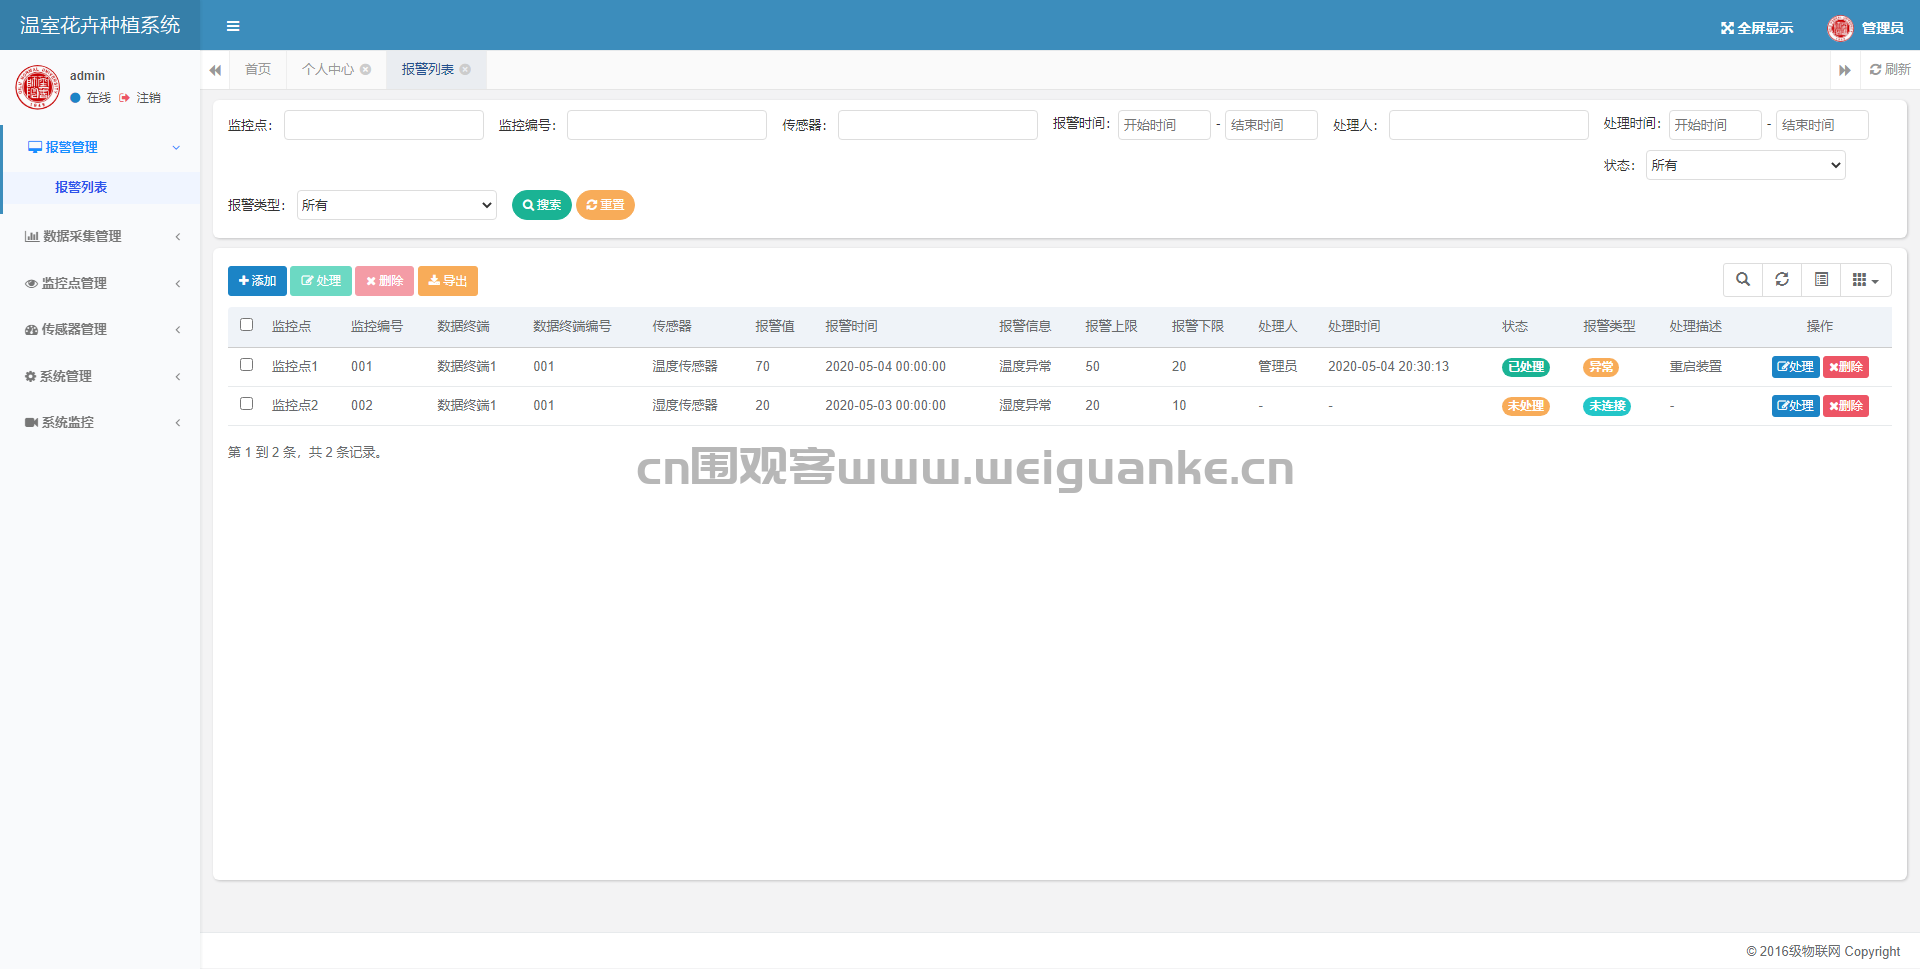Click the green 搜索 search button
The height and width of the screenshot is (969, 1920).
[542, 205]
